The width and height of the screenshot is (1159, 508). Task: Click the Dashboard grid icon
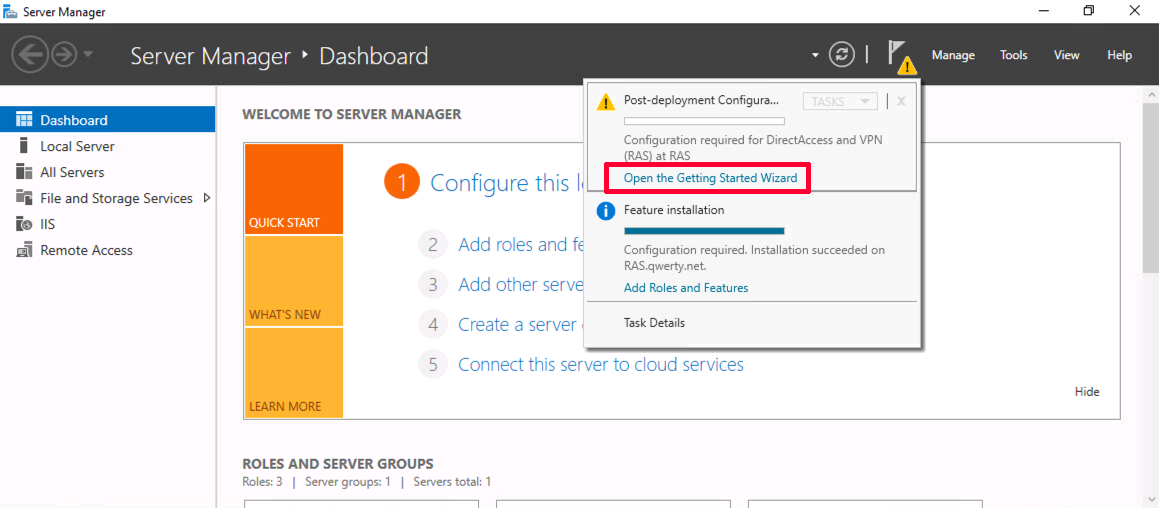pos(24,120)
